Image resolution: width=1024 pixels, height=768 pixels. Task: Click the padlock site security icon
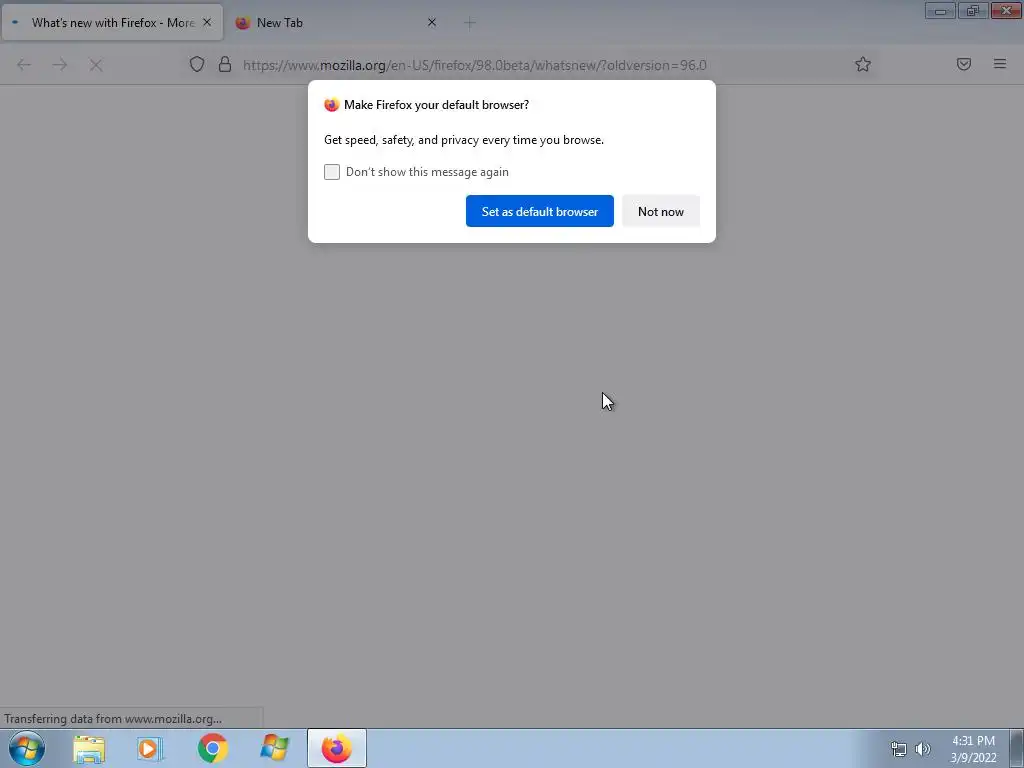(225, 64)
